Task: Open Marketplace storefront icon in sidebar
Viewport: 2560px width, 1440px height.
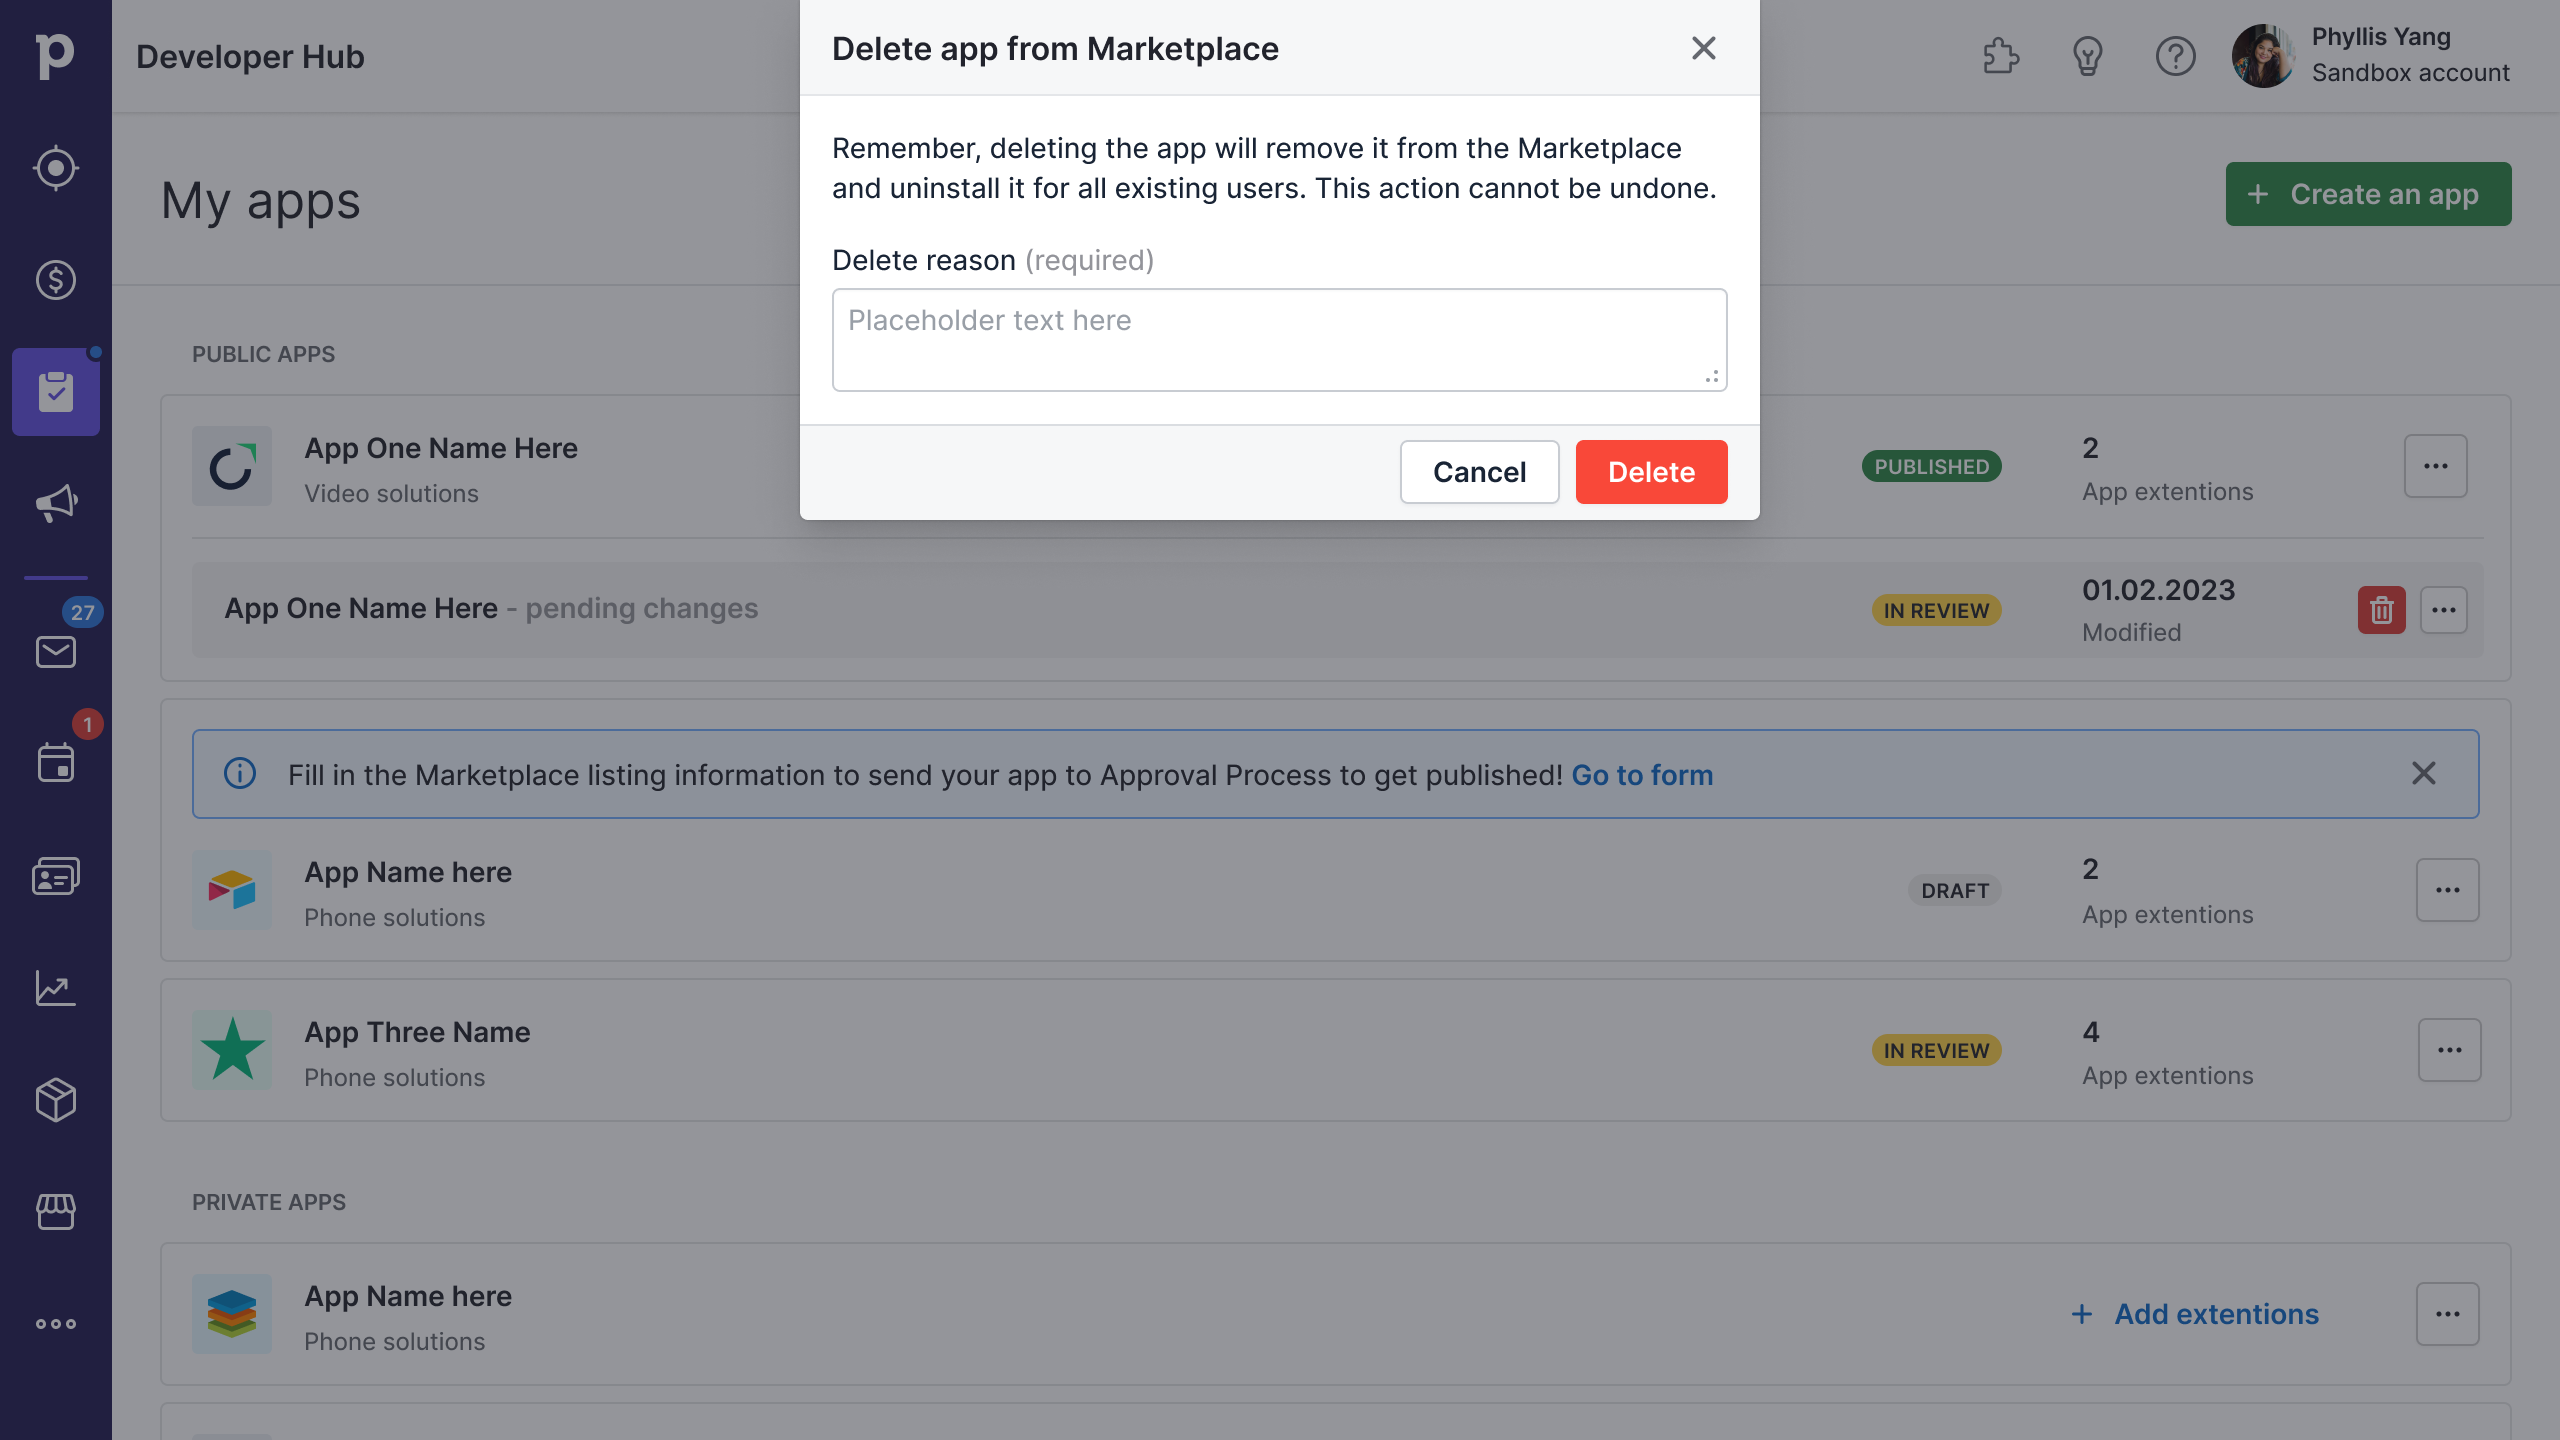Action: [x=56, y=1211]
